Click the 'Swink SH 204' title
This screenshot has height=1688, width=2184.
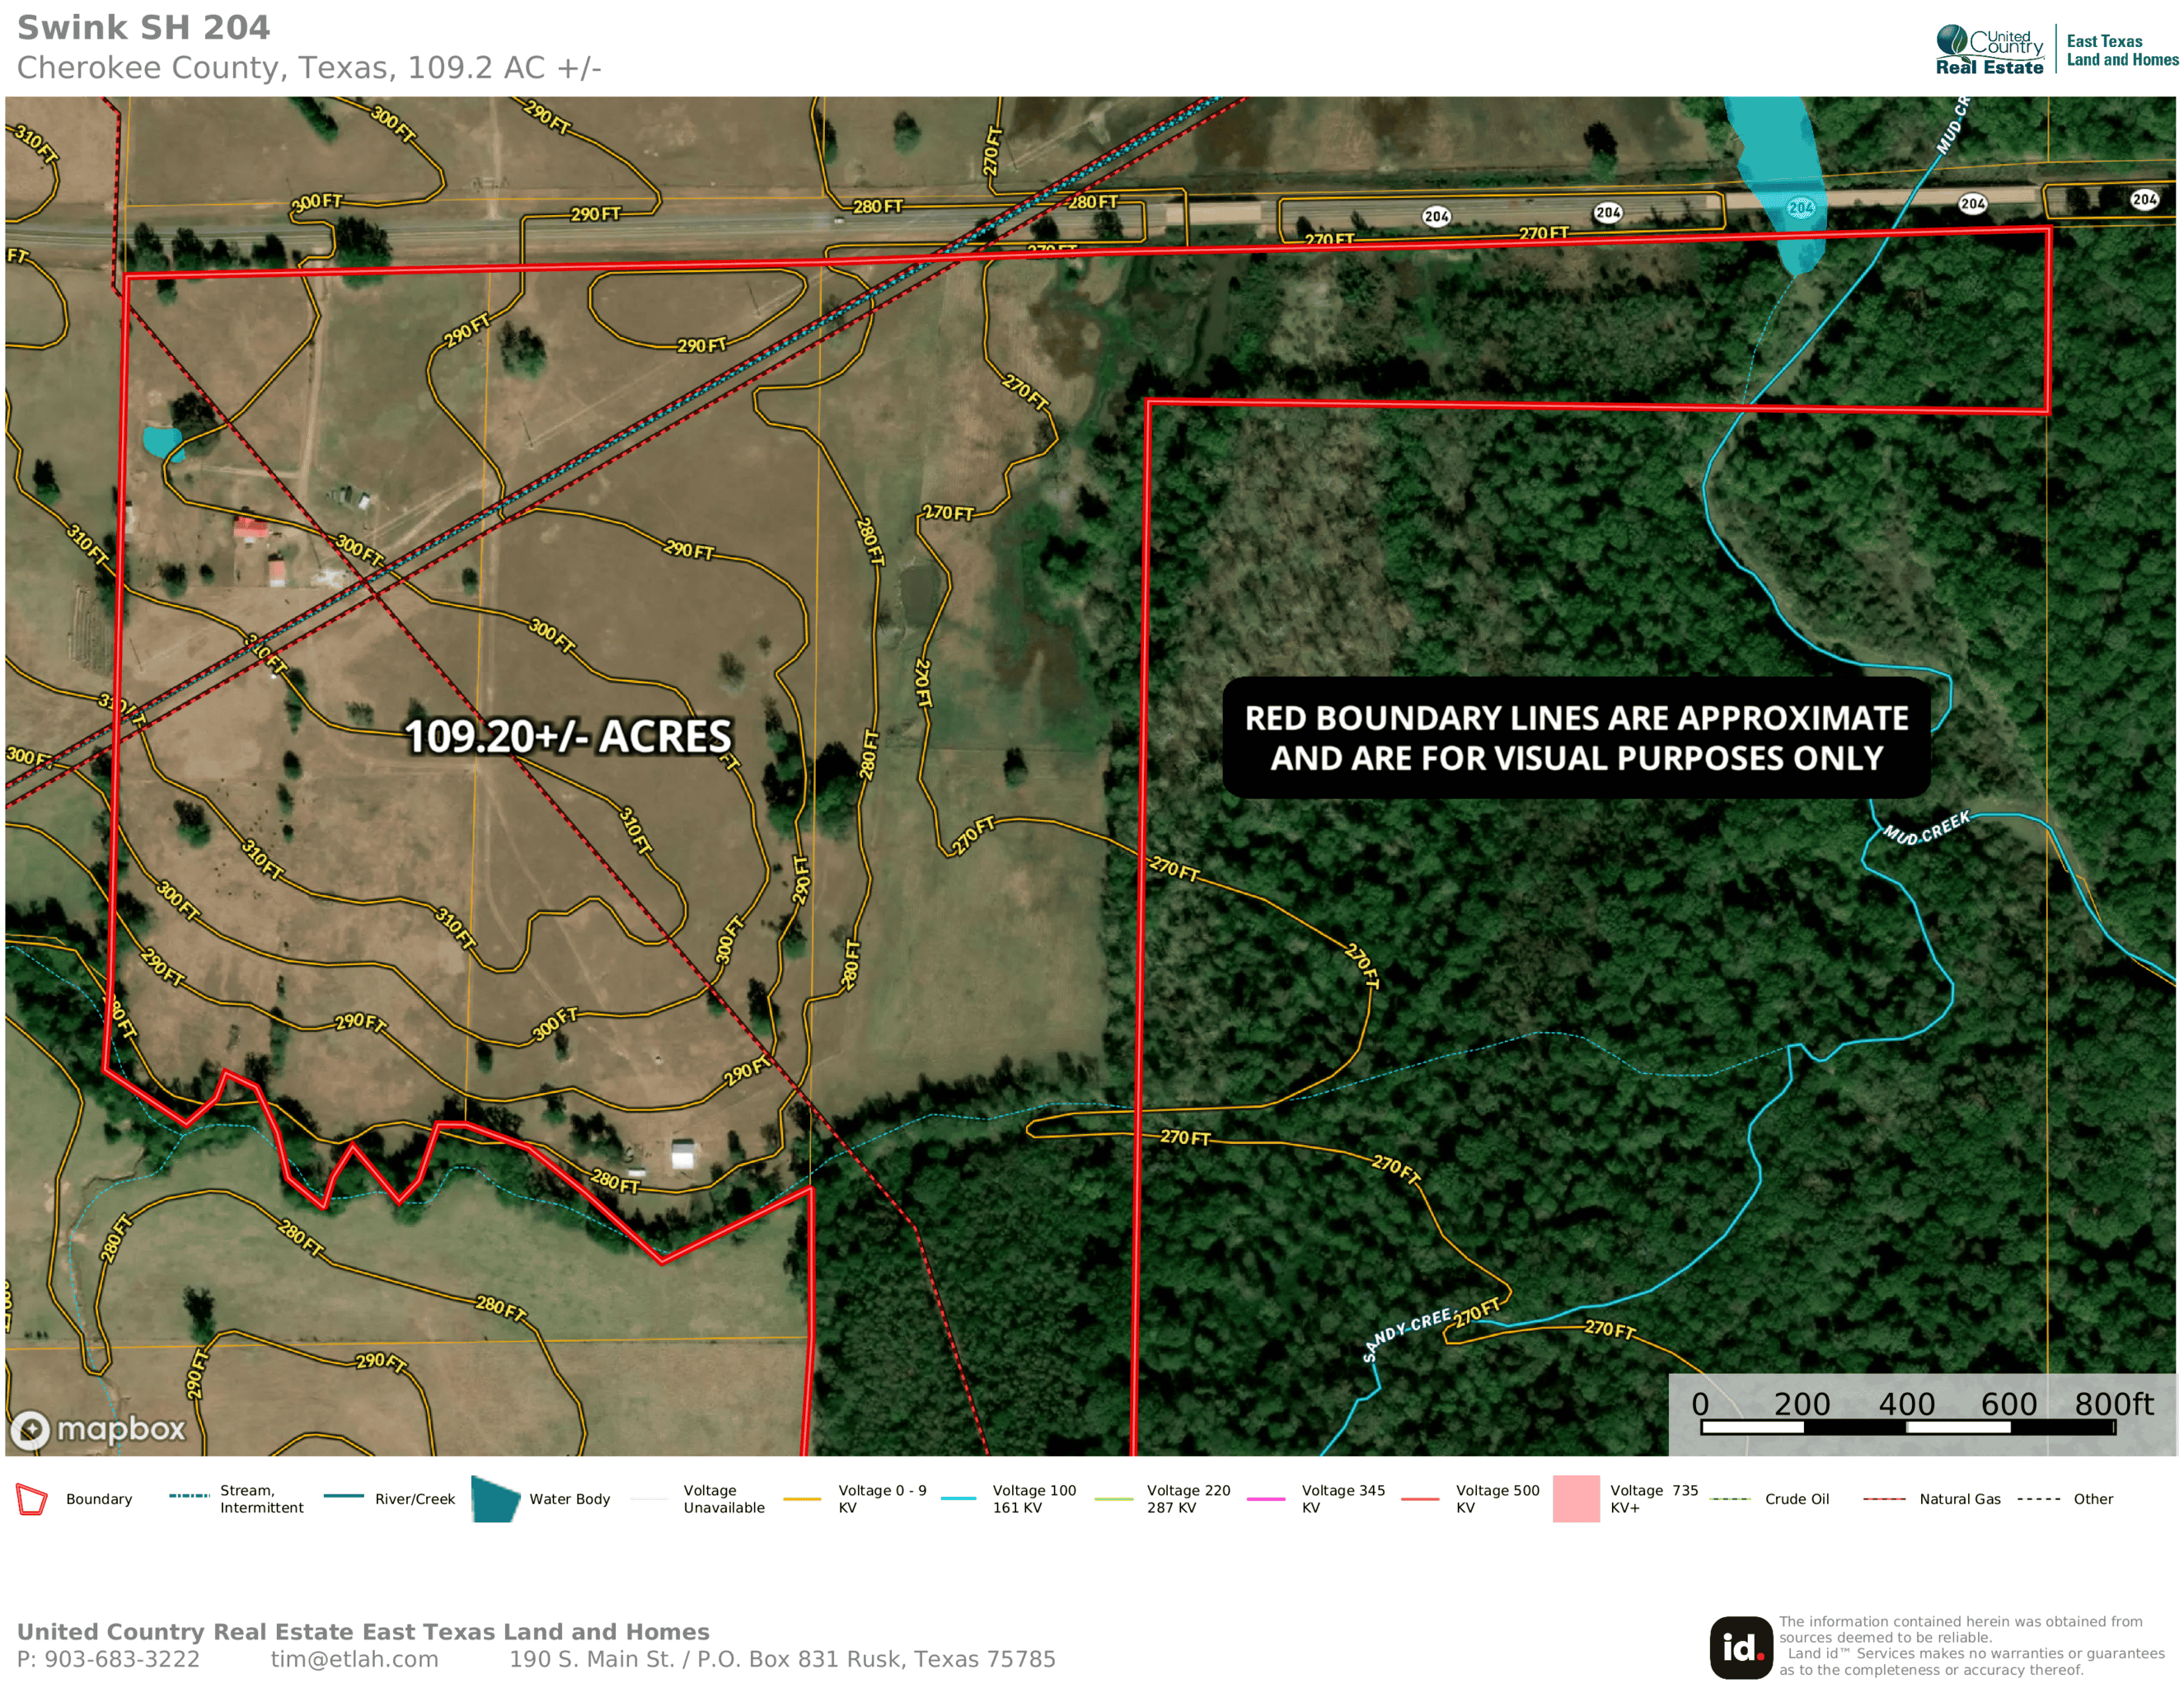coord(144,28)
